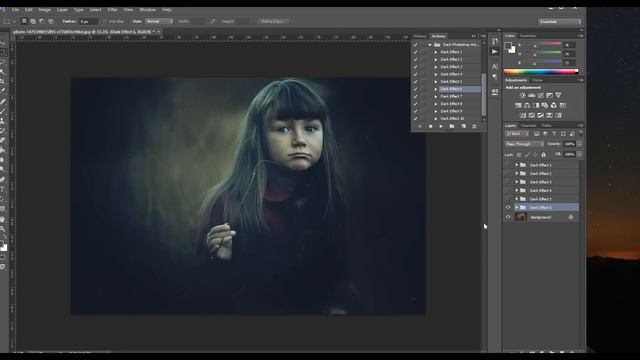640x360 pixels.
Task: Click the Begin recording button in Actions panel
Action: tap(420, 127)
